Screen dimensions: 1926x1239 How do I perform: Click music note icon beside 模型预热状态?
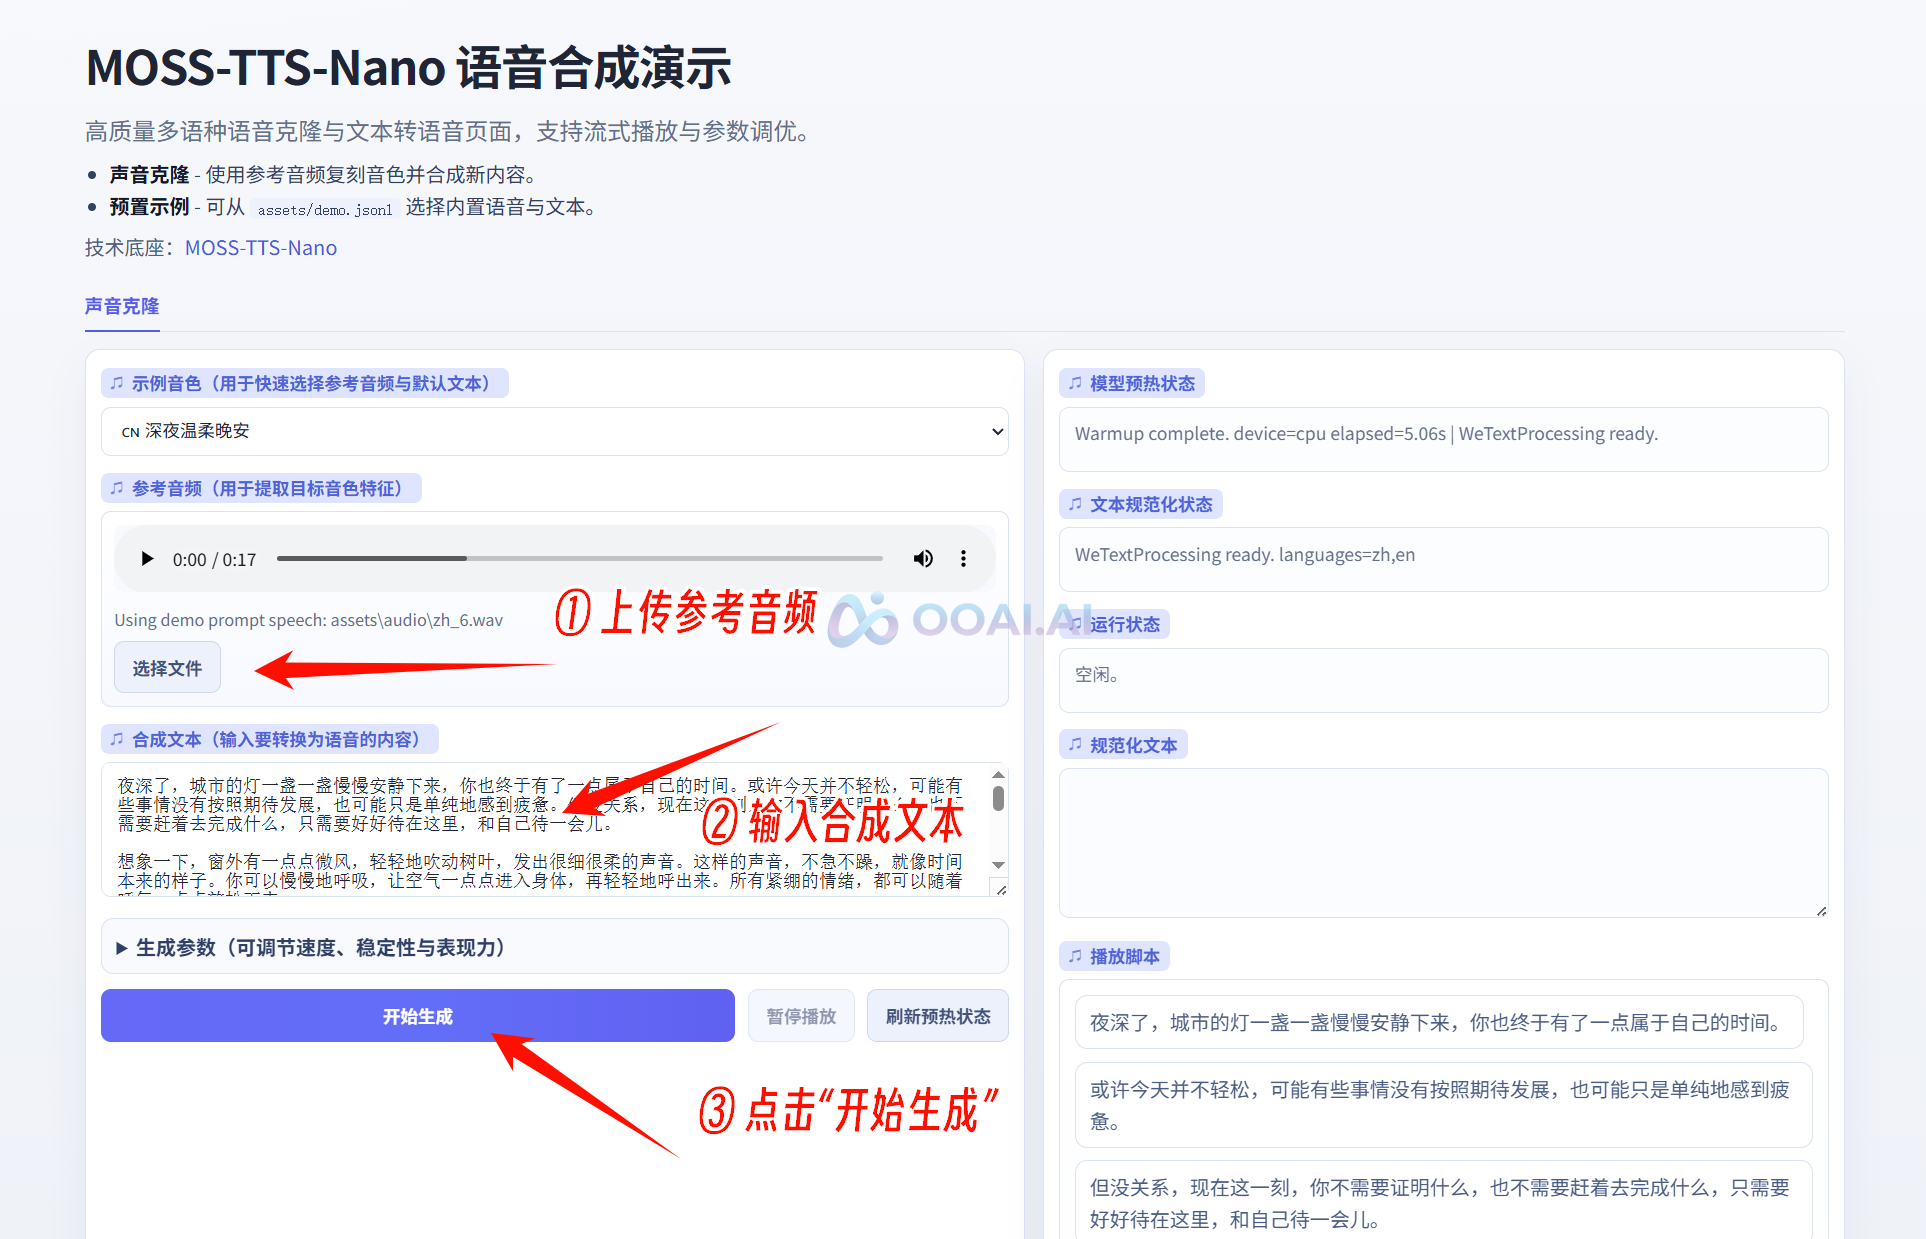[1075, 383]
